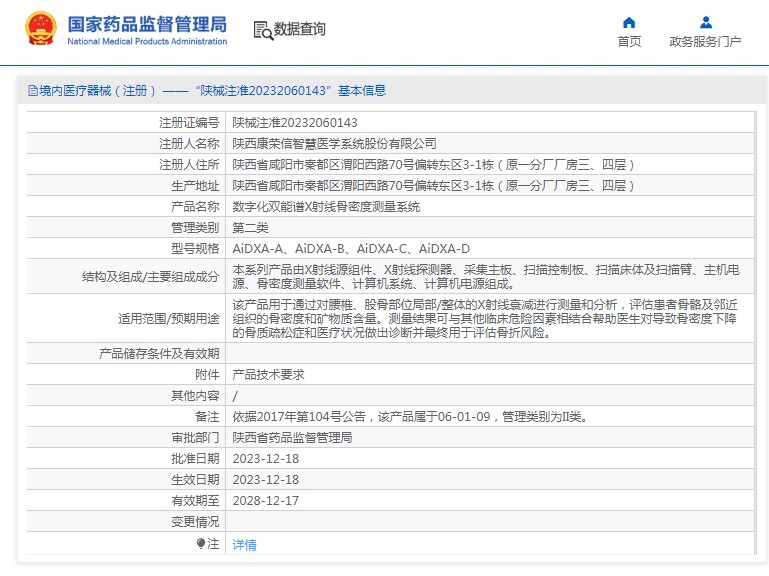
Task: Click the 政务服务门户 person icon
Action: point(705,22)
